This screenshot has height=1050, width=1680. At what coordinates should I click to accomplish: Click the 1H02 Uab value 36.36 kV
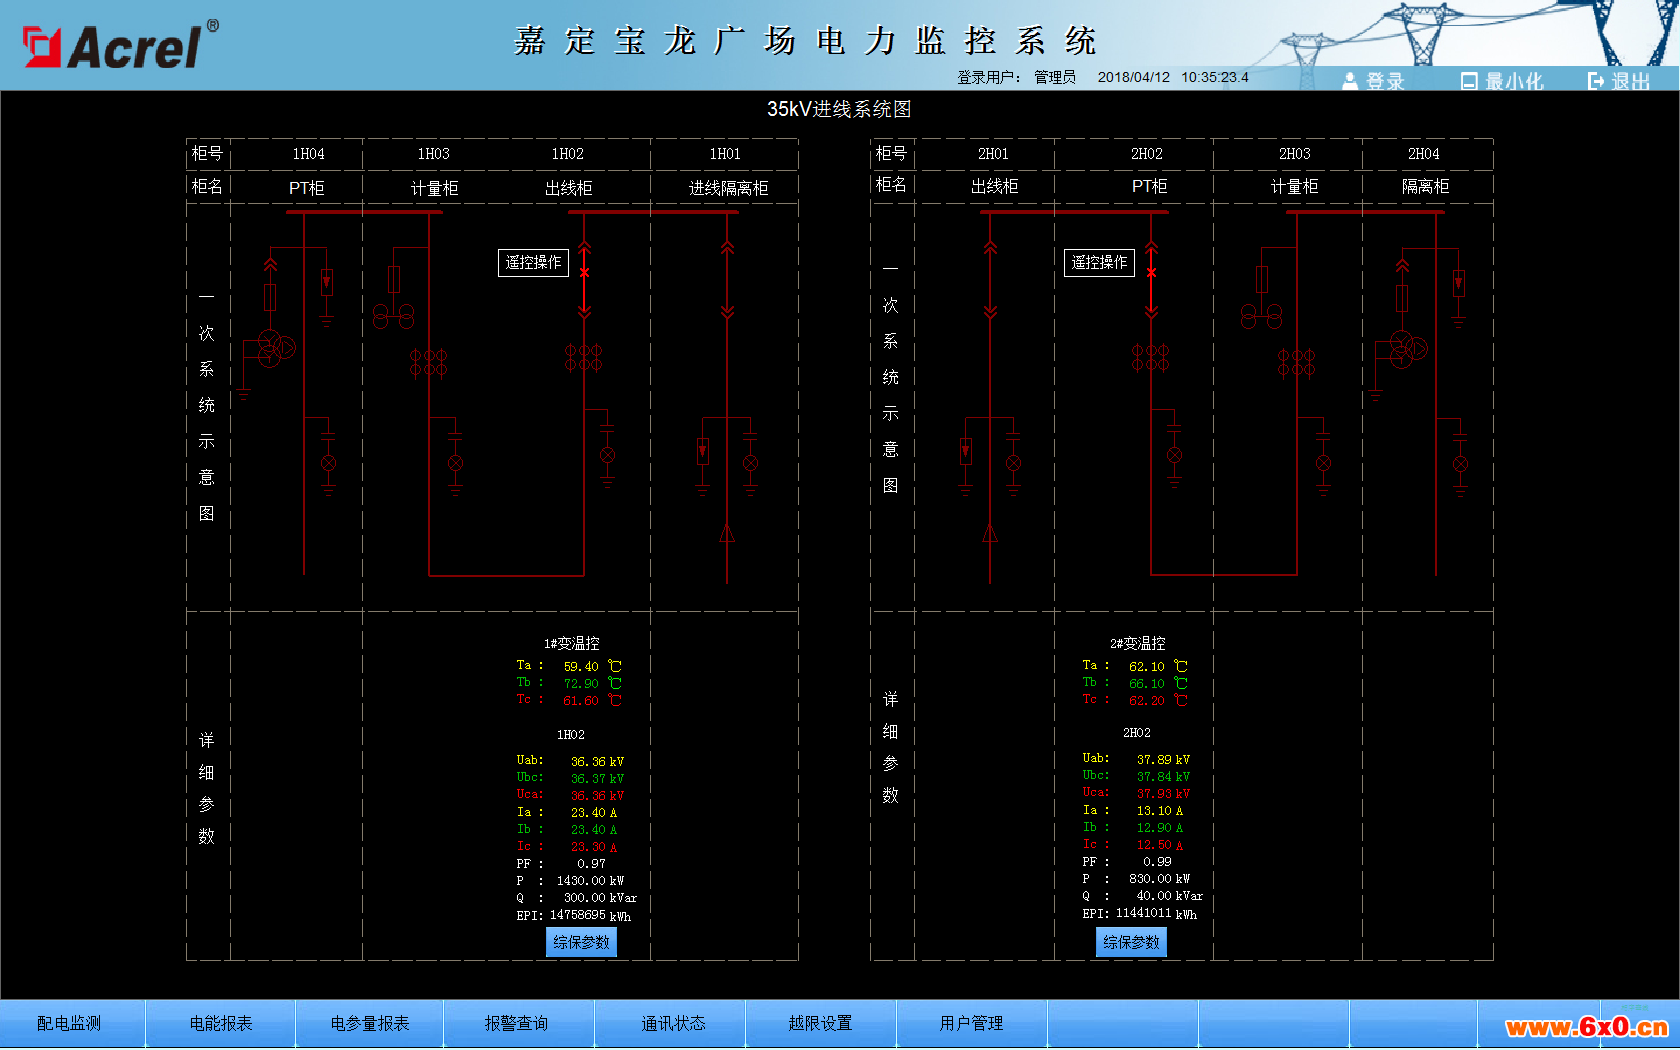[597, 761]
